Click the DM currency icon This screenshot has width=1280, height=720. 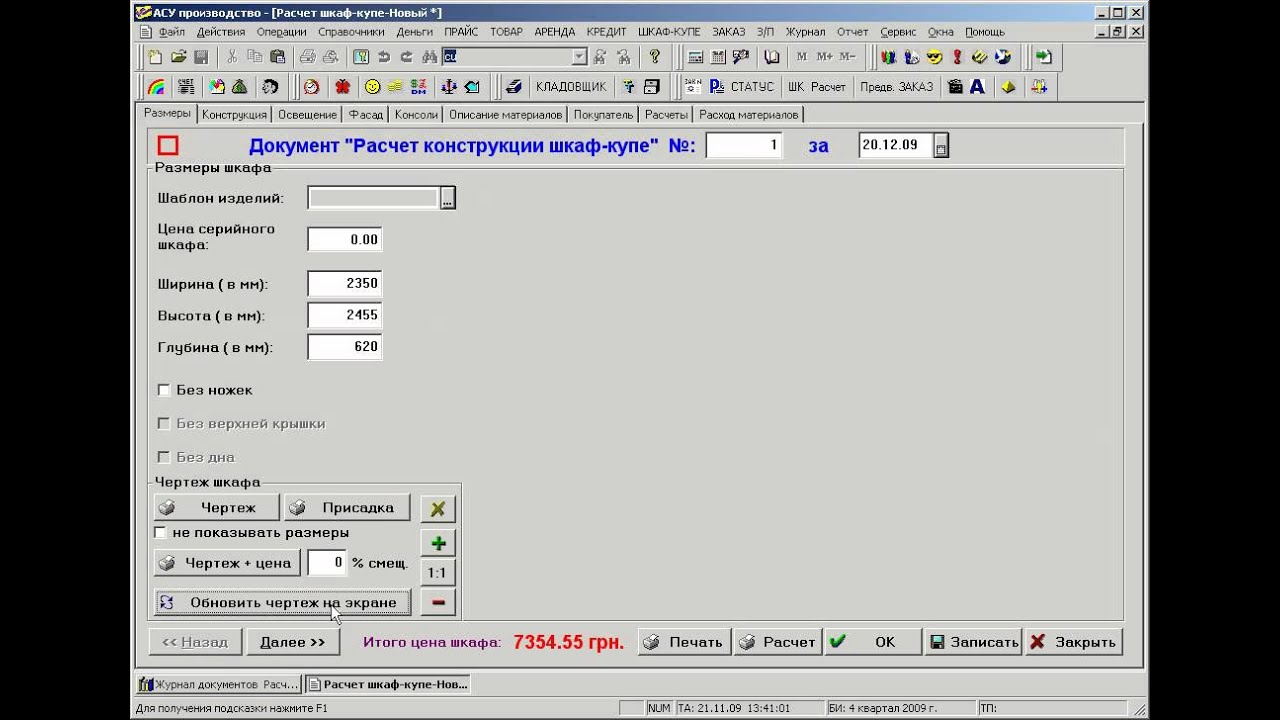[419, 87]
